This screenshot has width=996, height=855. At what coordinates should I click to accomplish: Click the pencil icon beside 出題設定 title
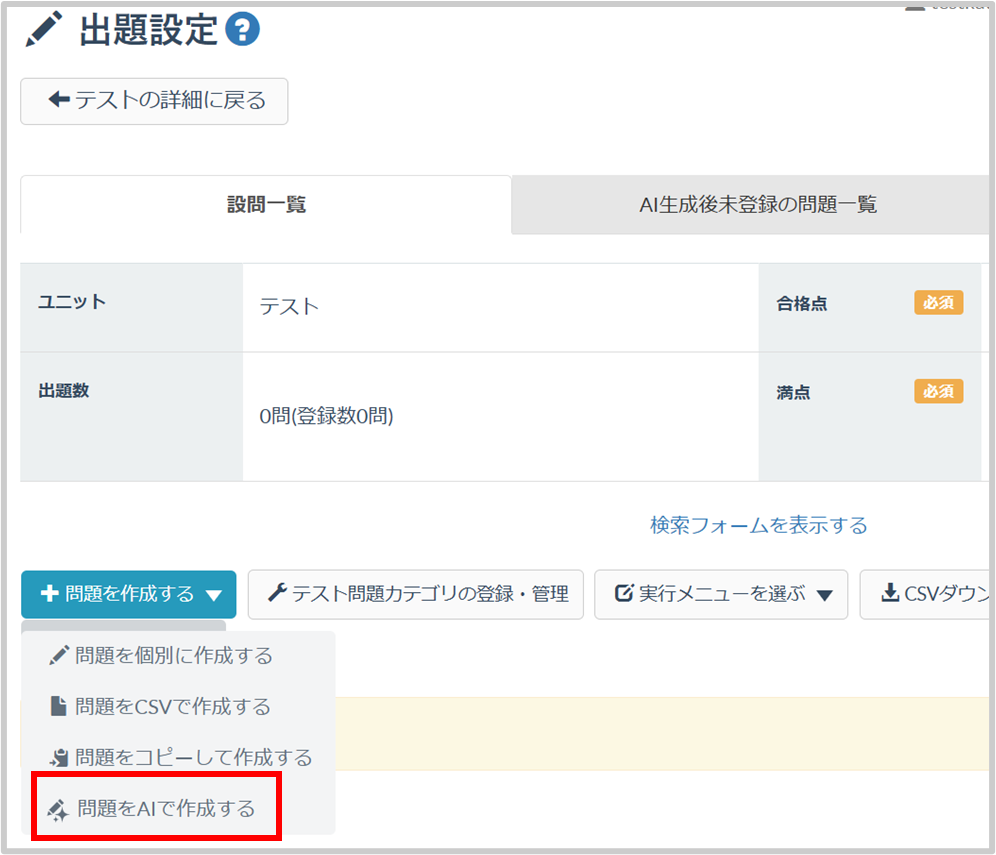pyautogui.click(x=43, y=30)
